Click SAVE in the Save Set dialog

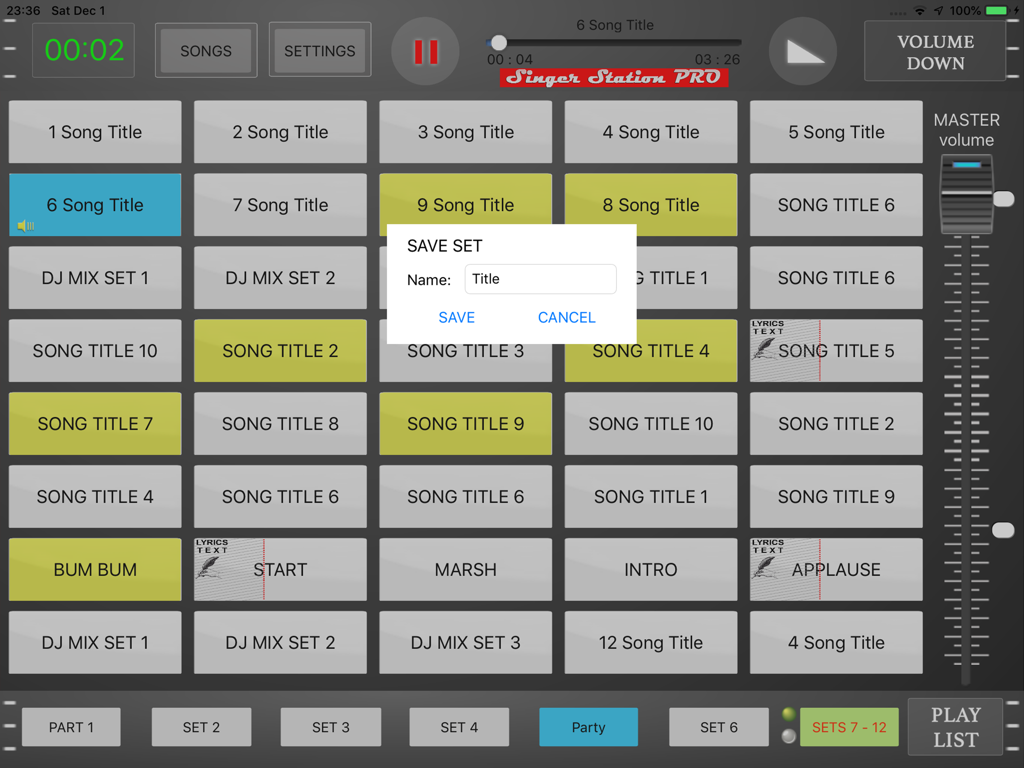pos(457,317)
